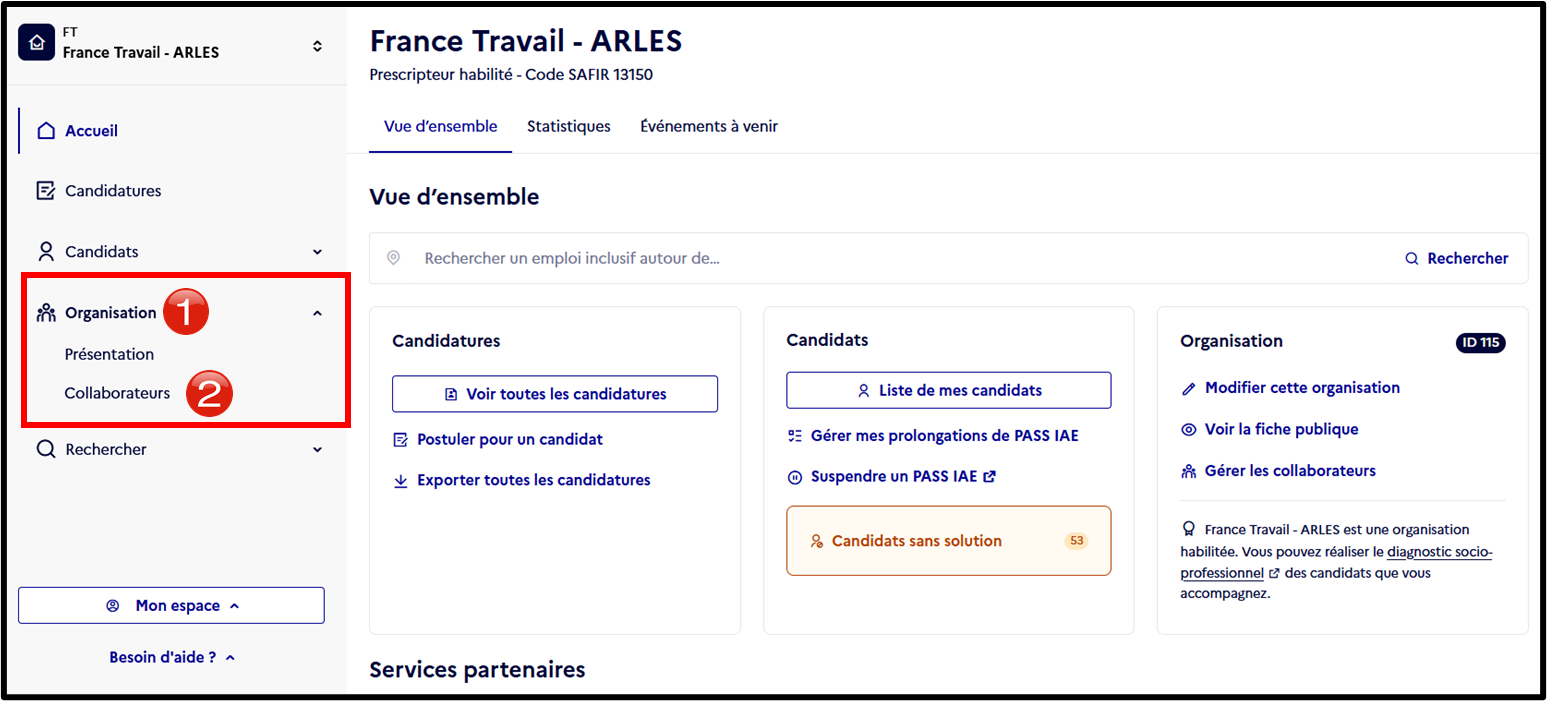Expand the Candidats sidebar section chevron
Viewport: 1547px width, 701px height.
317,252
